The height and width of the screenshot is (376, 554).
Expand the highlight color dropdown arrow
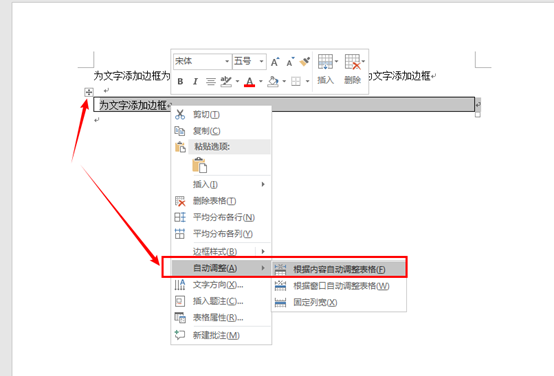(237, 82)
